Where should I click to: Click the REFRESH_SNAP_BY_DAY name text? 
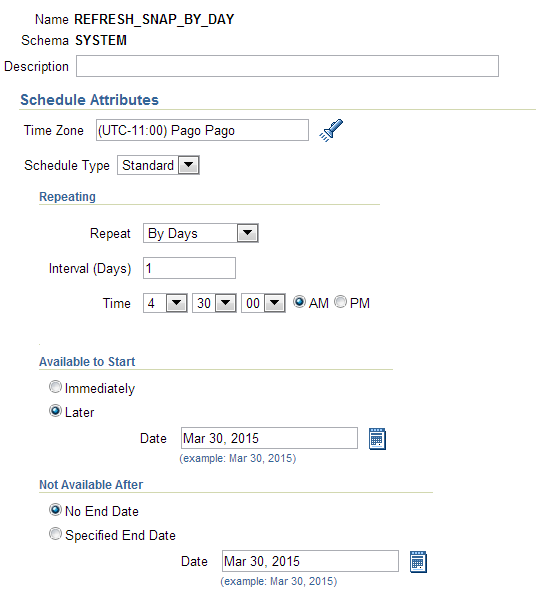(x=154, y=19)
